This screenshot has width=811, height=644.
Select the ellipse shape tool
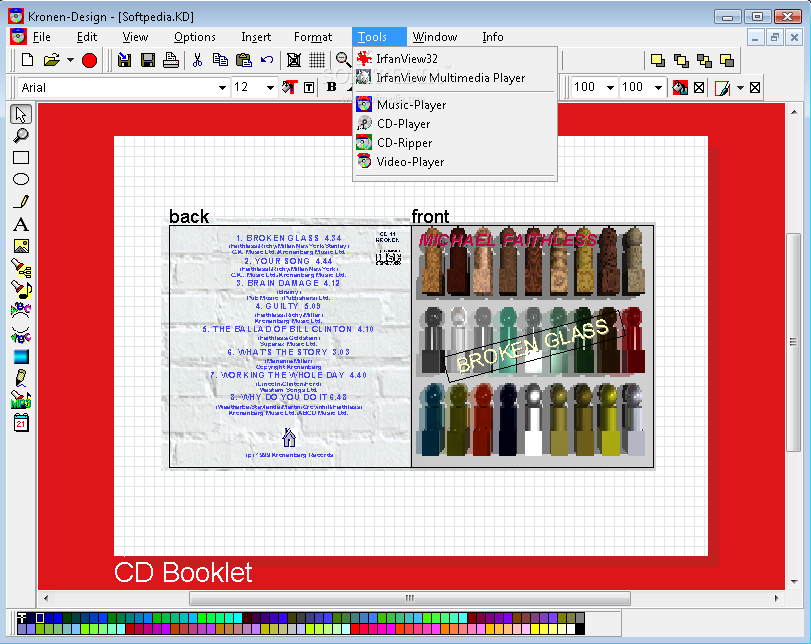point(21,179)
